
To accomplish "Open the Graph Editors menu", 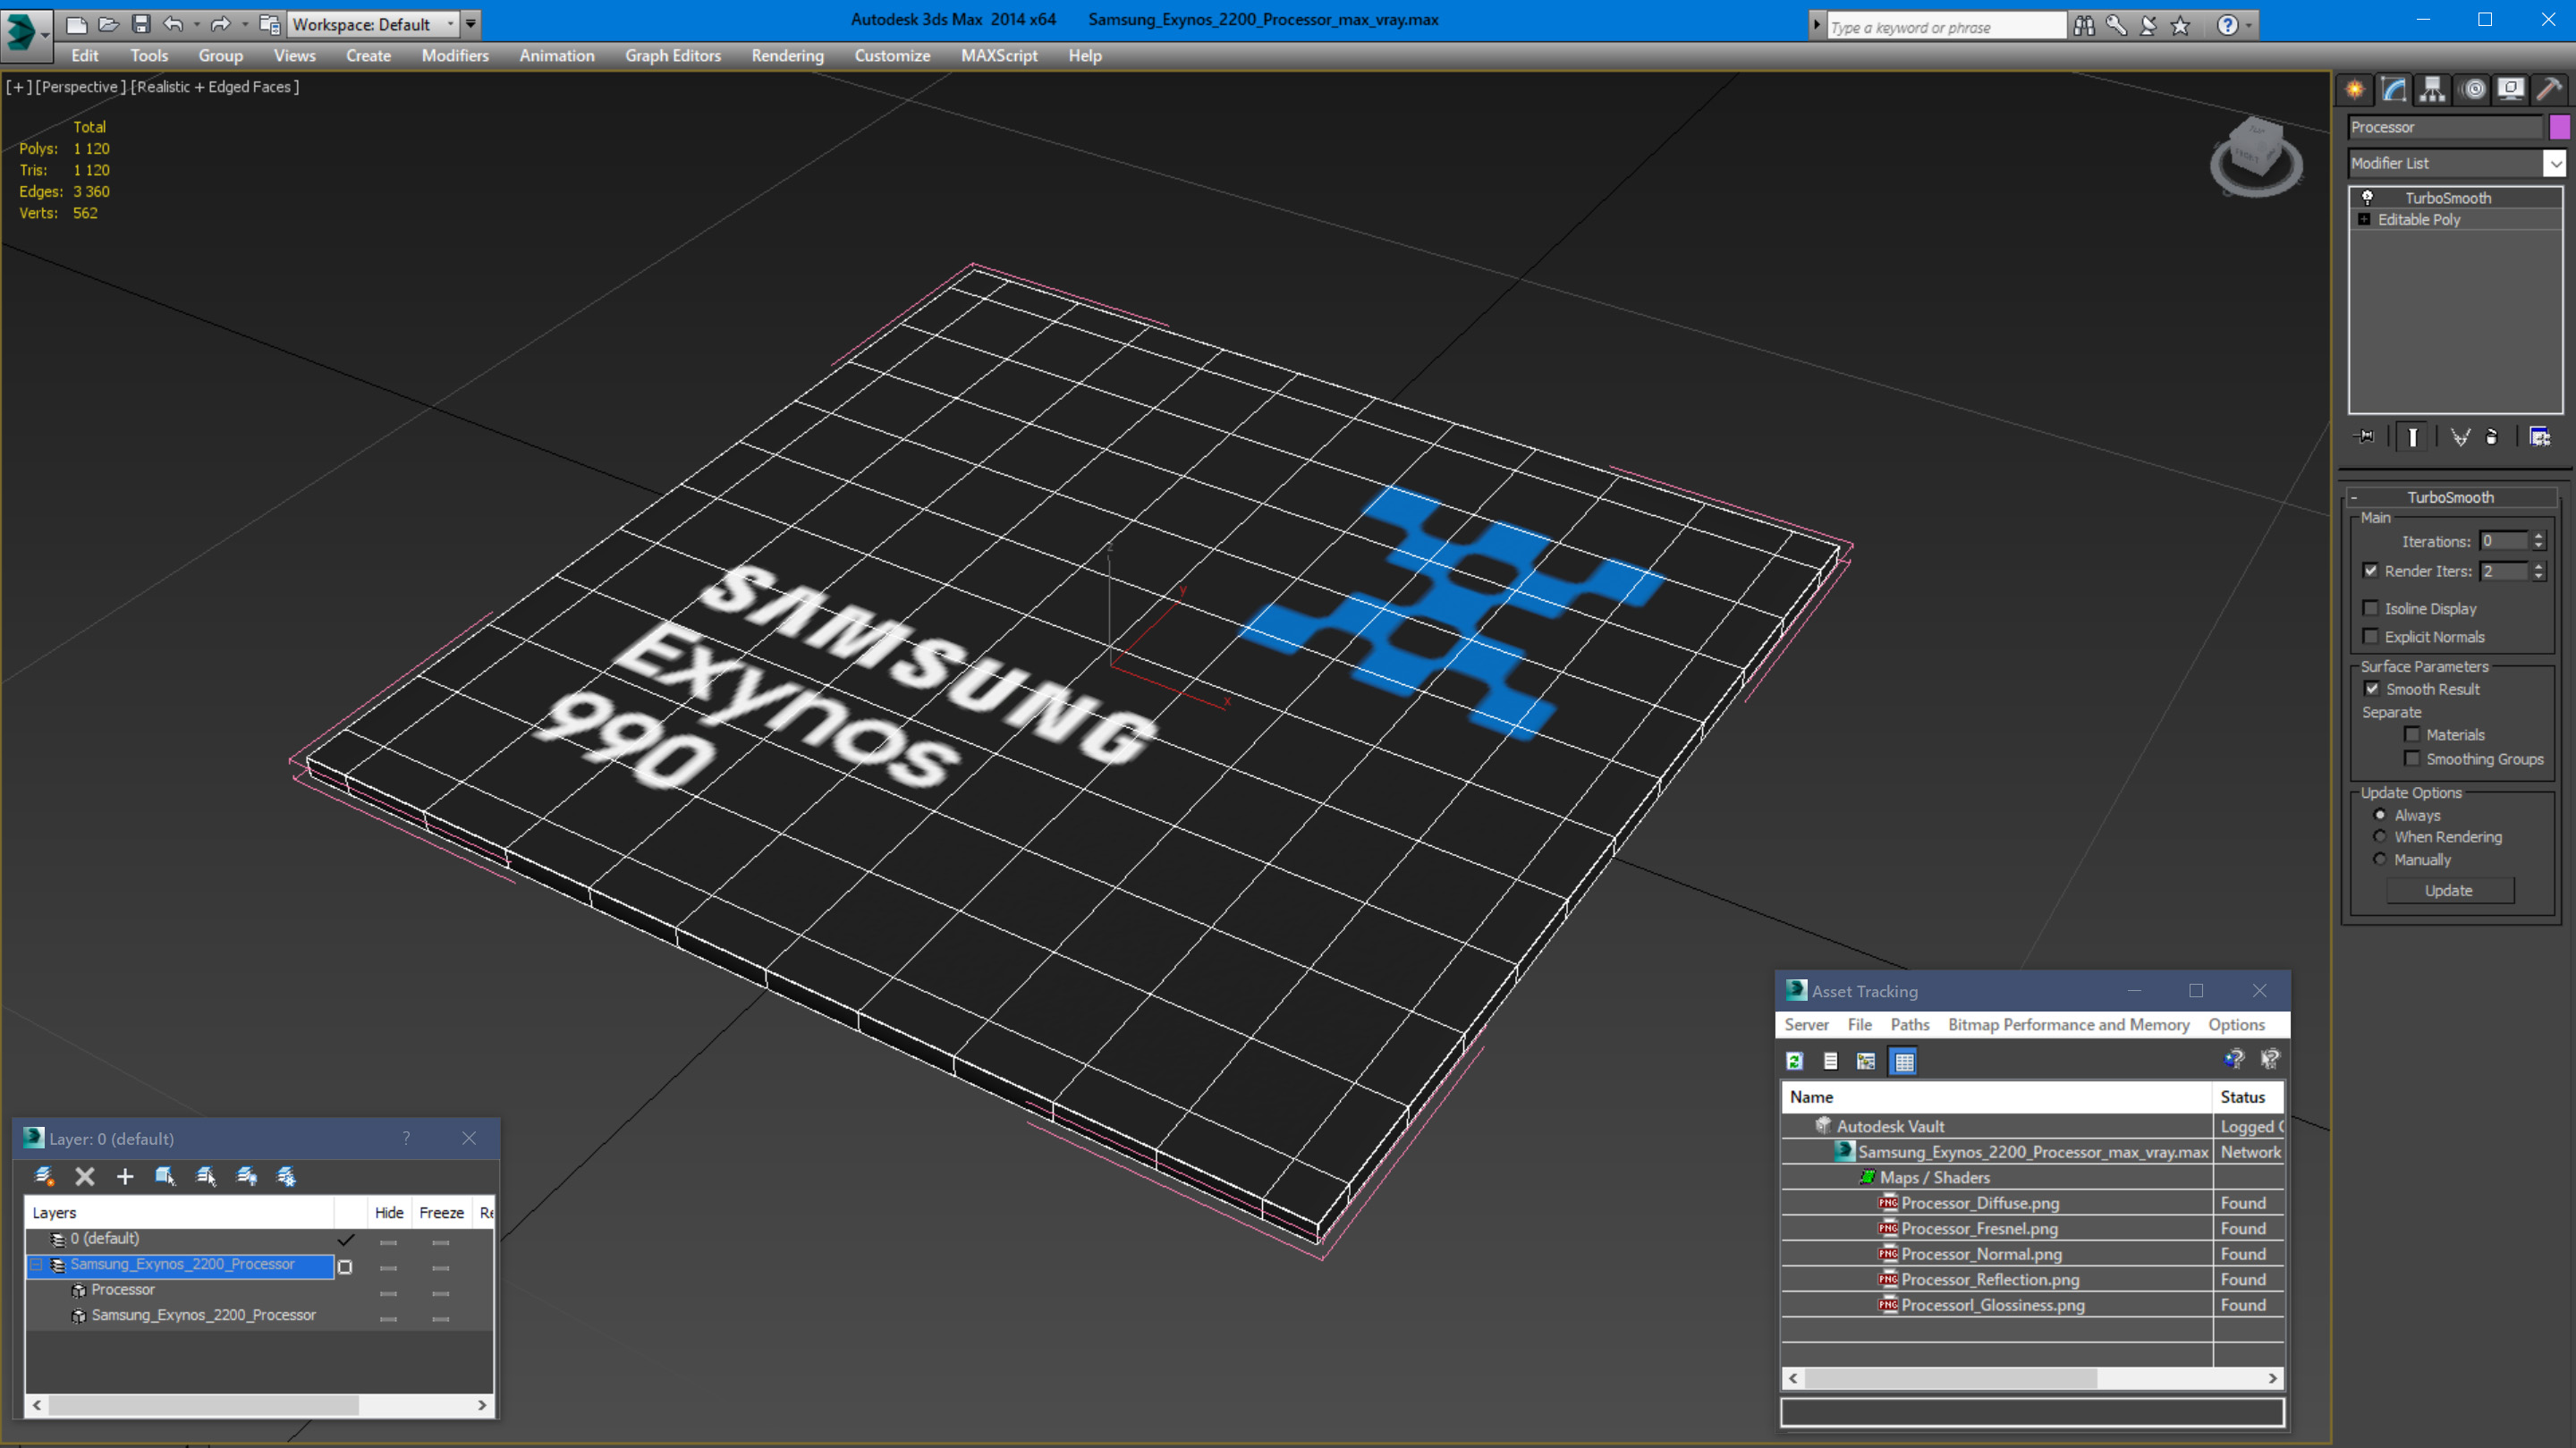I will (x=673, y=56).
